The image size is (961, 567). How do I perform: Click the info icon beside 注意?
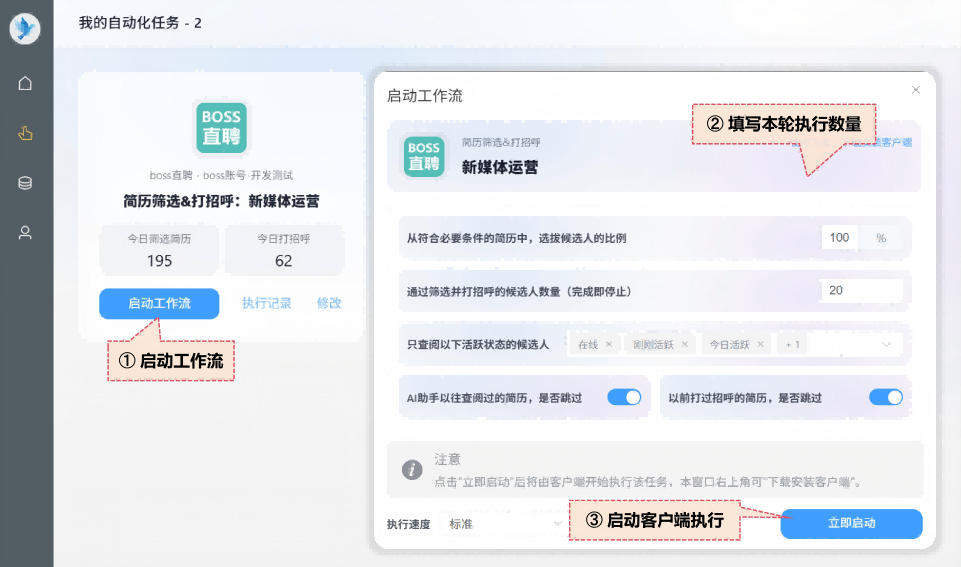pyautogui.click(x=411, y=469)
